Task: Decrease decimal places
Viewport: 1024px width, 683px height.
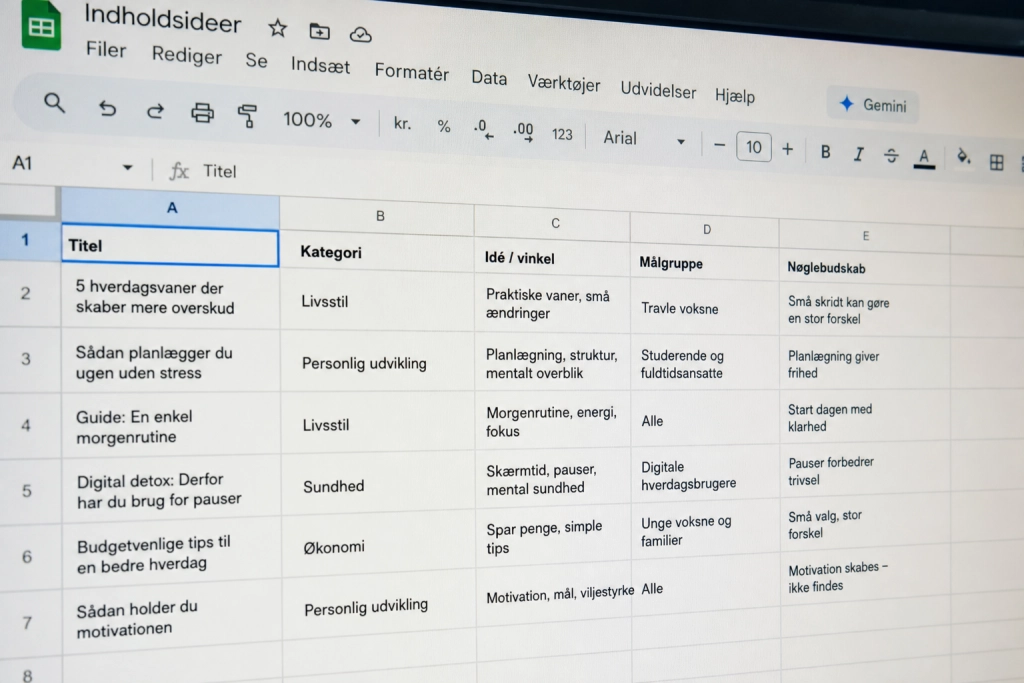Action: pos(483,129)
